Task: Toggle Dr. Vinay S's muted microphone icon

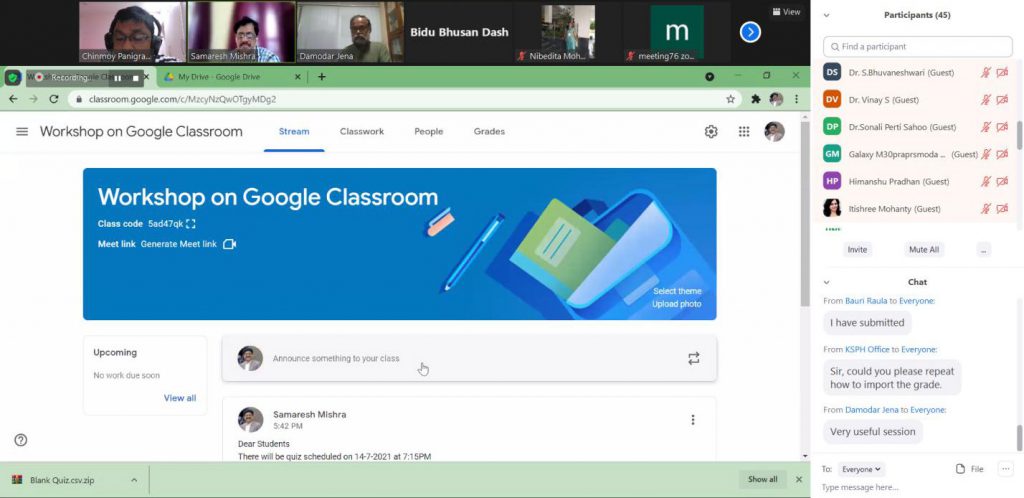Action: [x=985, y=100]
